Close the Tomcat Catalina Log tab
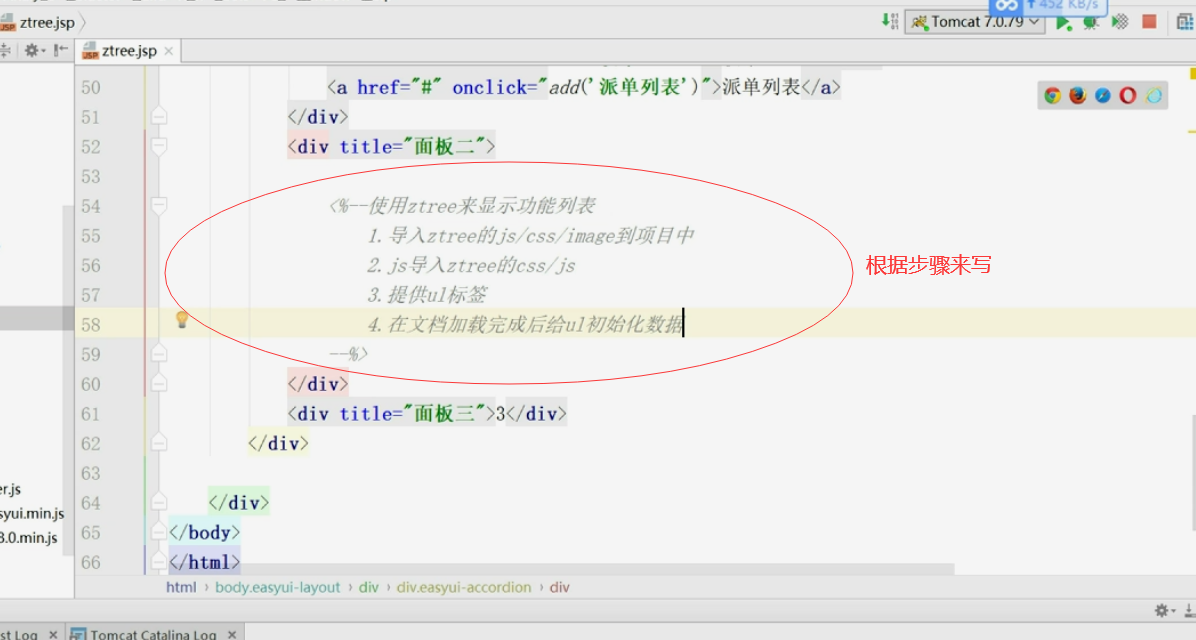 tap(231, 634)
